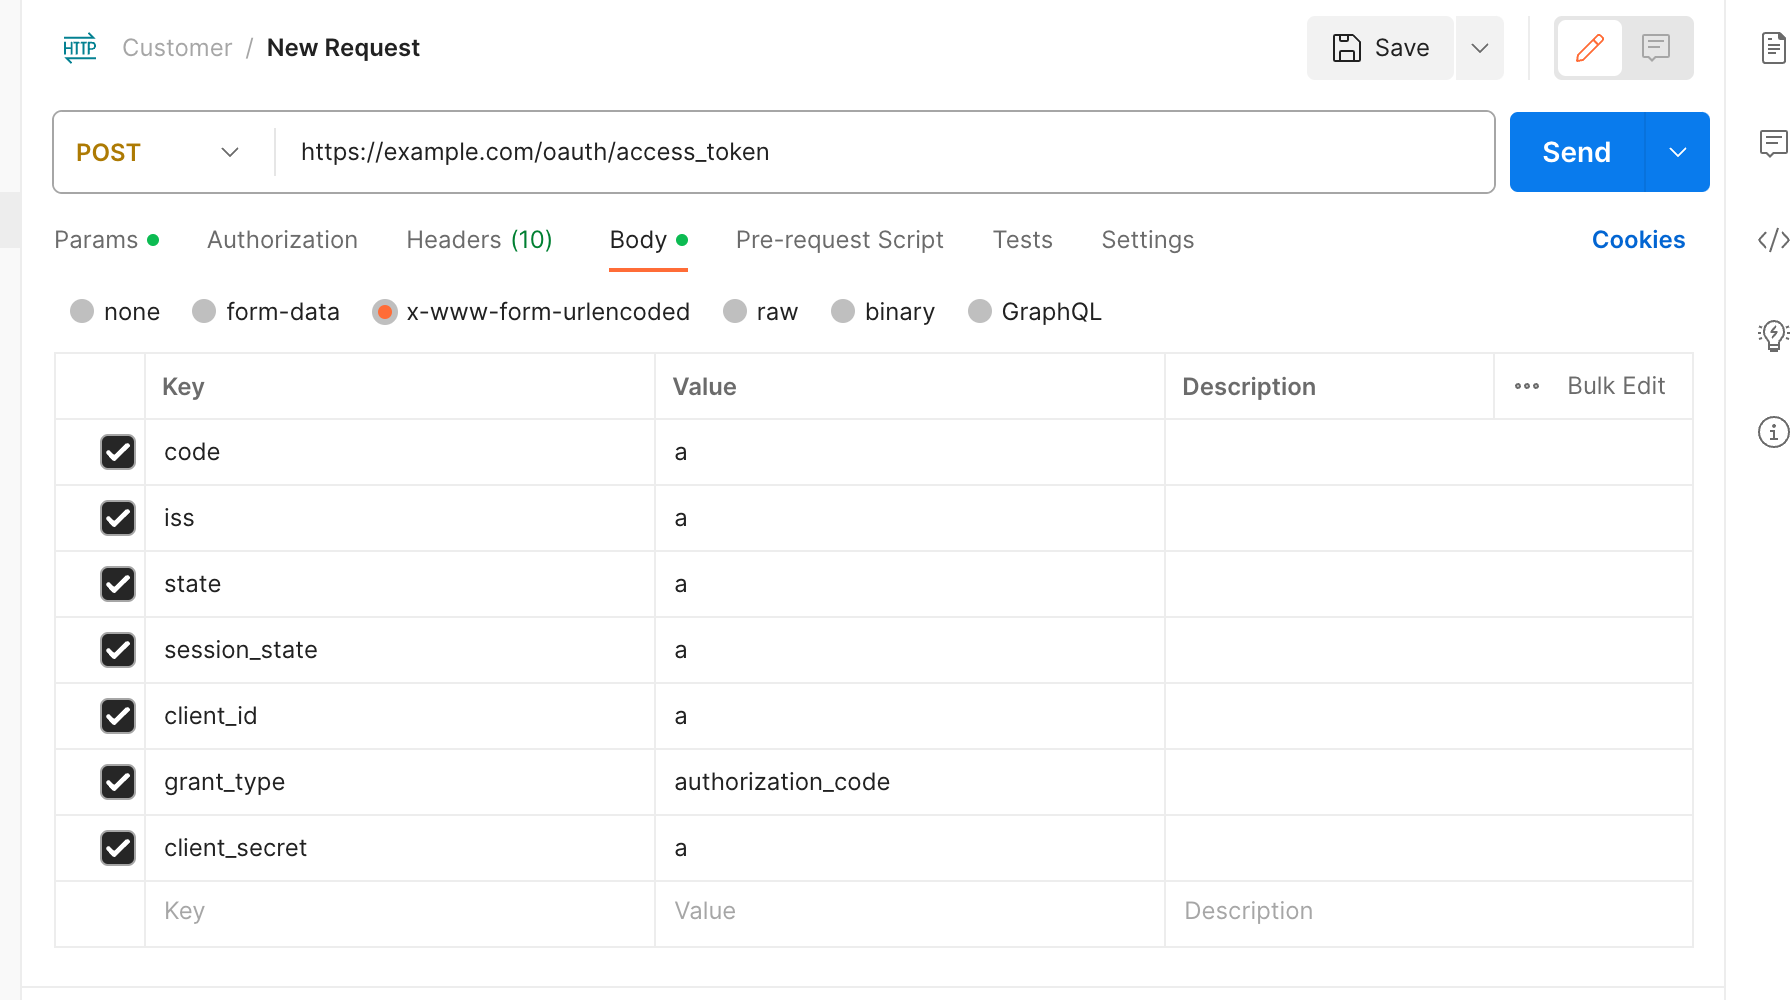Screen dimensions: 1792x1000
Task: Open the comment mode speech bubble icon
Action: (1657, 47)
